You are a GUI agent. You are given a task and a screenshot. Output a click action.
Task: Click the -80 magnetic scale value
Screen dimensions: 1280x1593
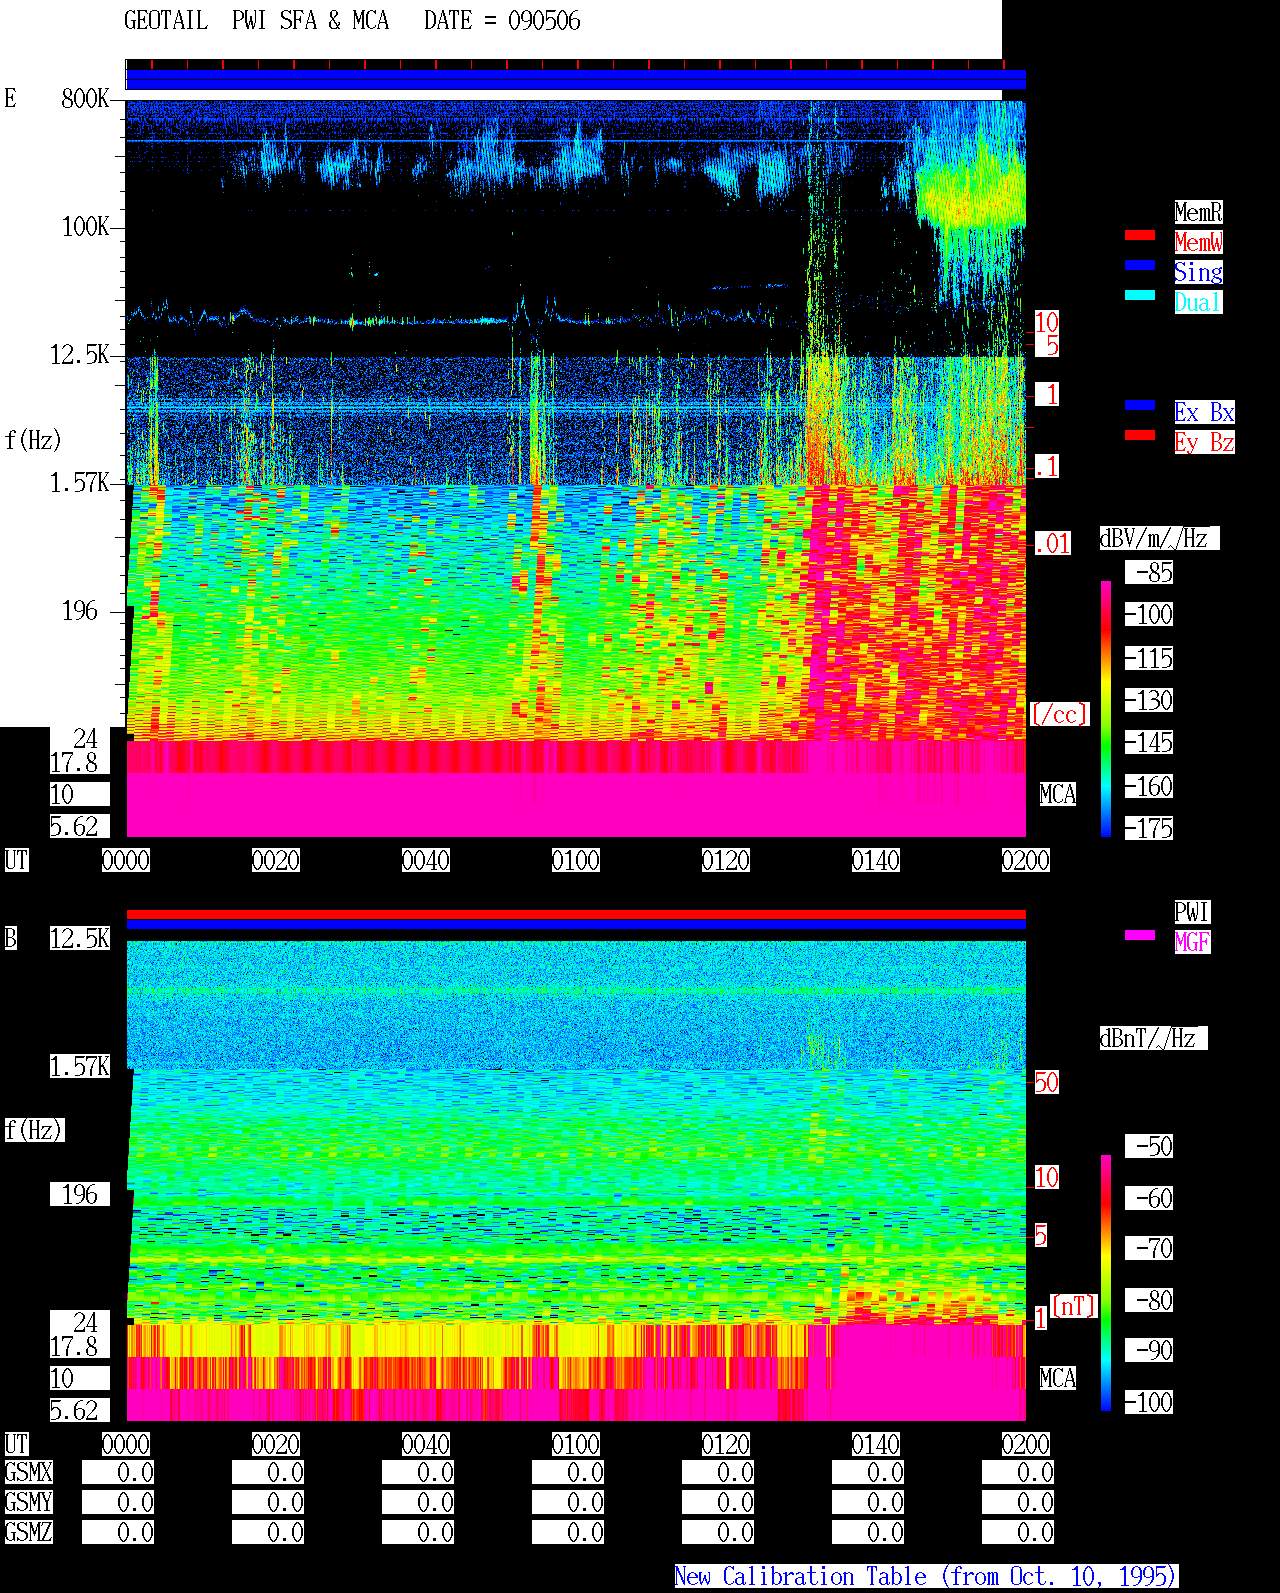tap(1149, 1300)
